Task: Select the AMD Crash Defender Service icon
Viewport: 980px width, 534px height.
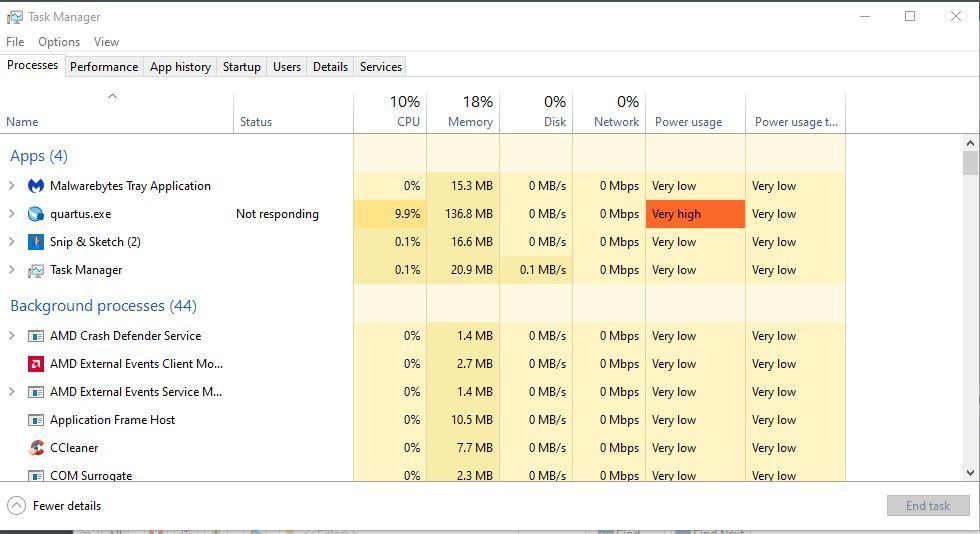Action: pyautogui.click(x=36, y=336)
